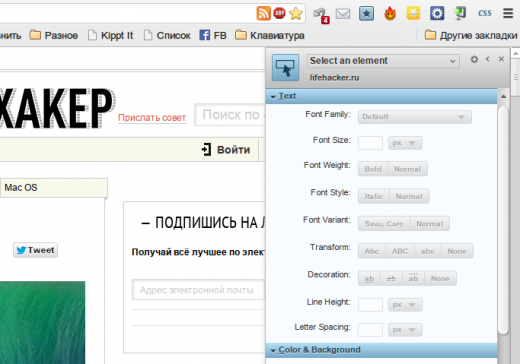This screenshot has width=520, height=364.
Task: Open the Select an element dropdown
Action: [x=383, y=61]
